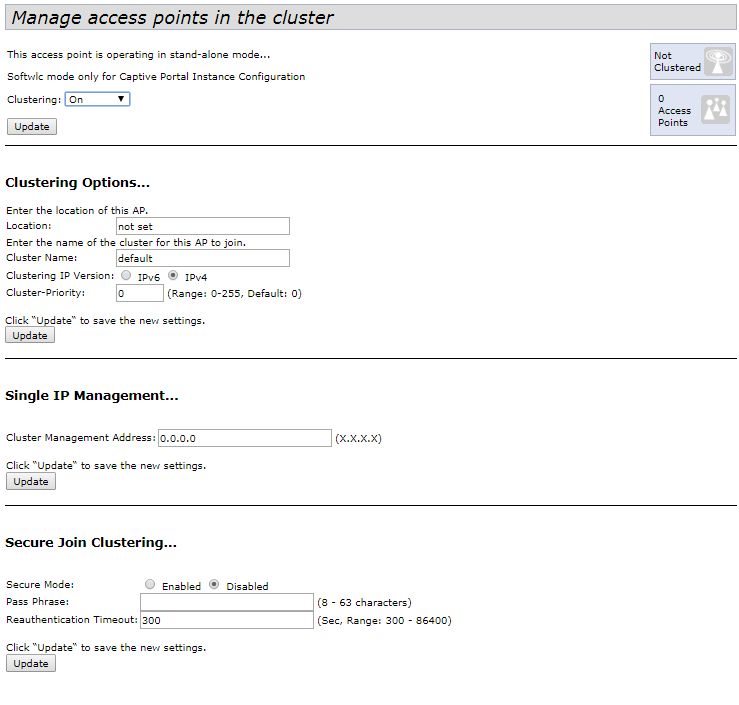Click the Reauthentication Timeout field
The height and width of the screenshot is (705, 739).
click(x=227, y=620)
